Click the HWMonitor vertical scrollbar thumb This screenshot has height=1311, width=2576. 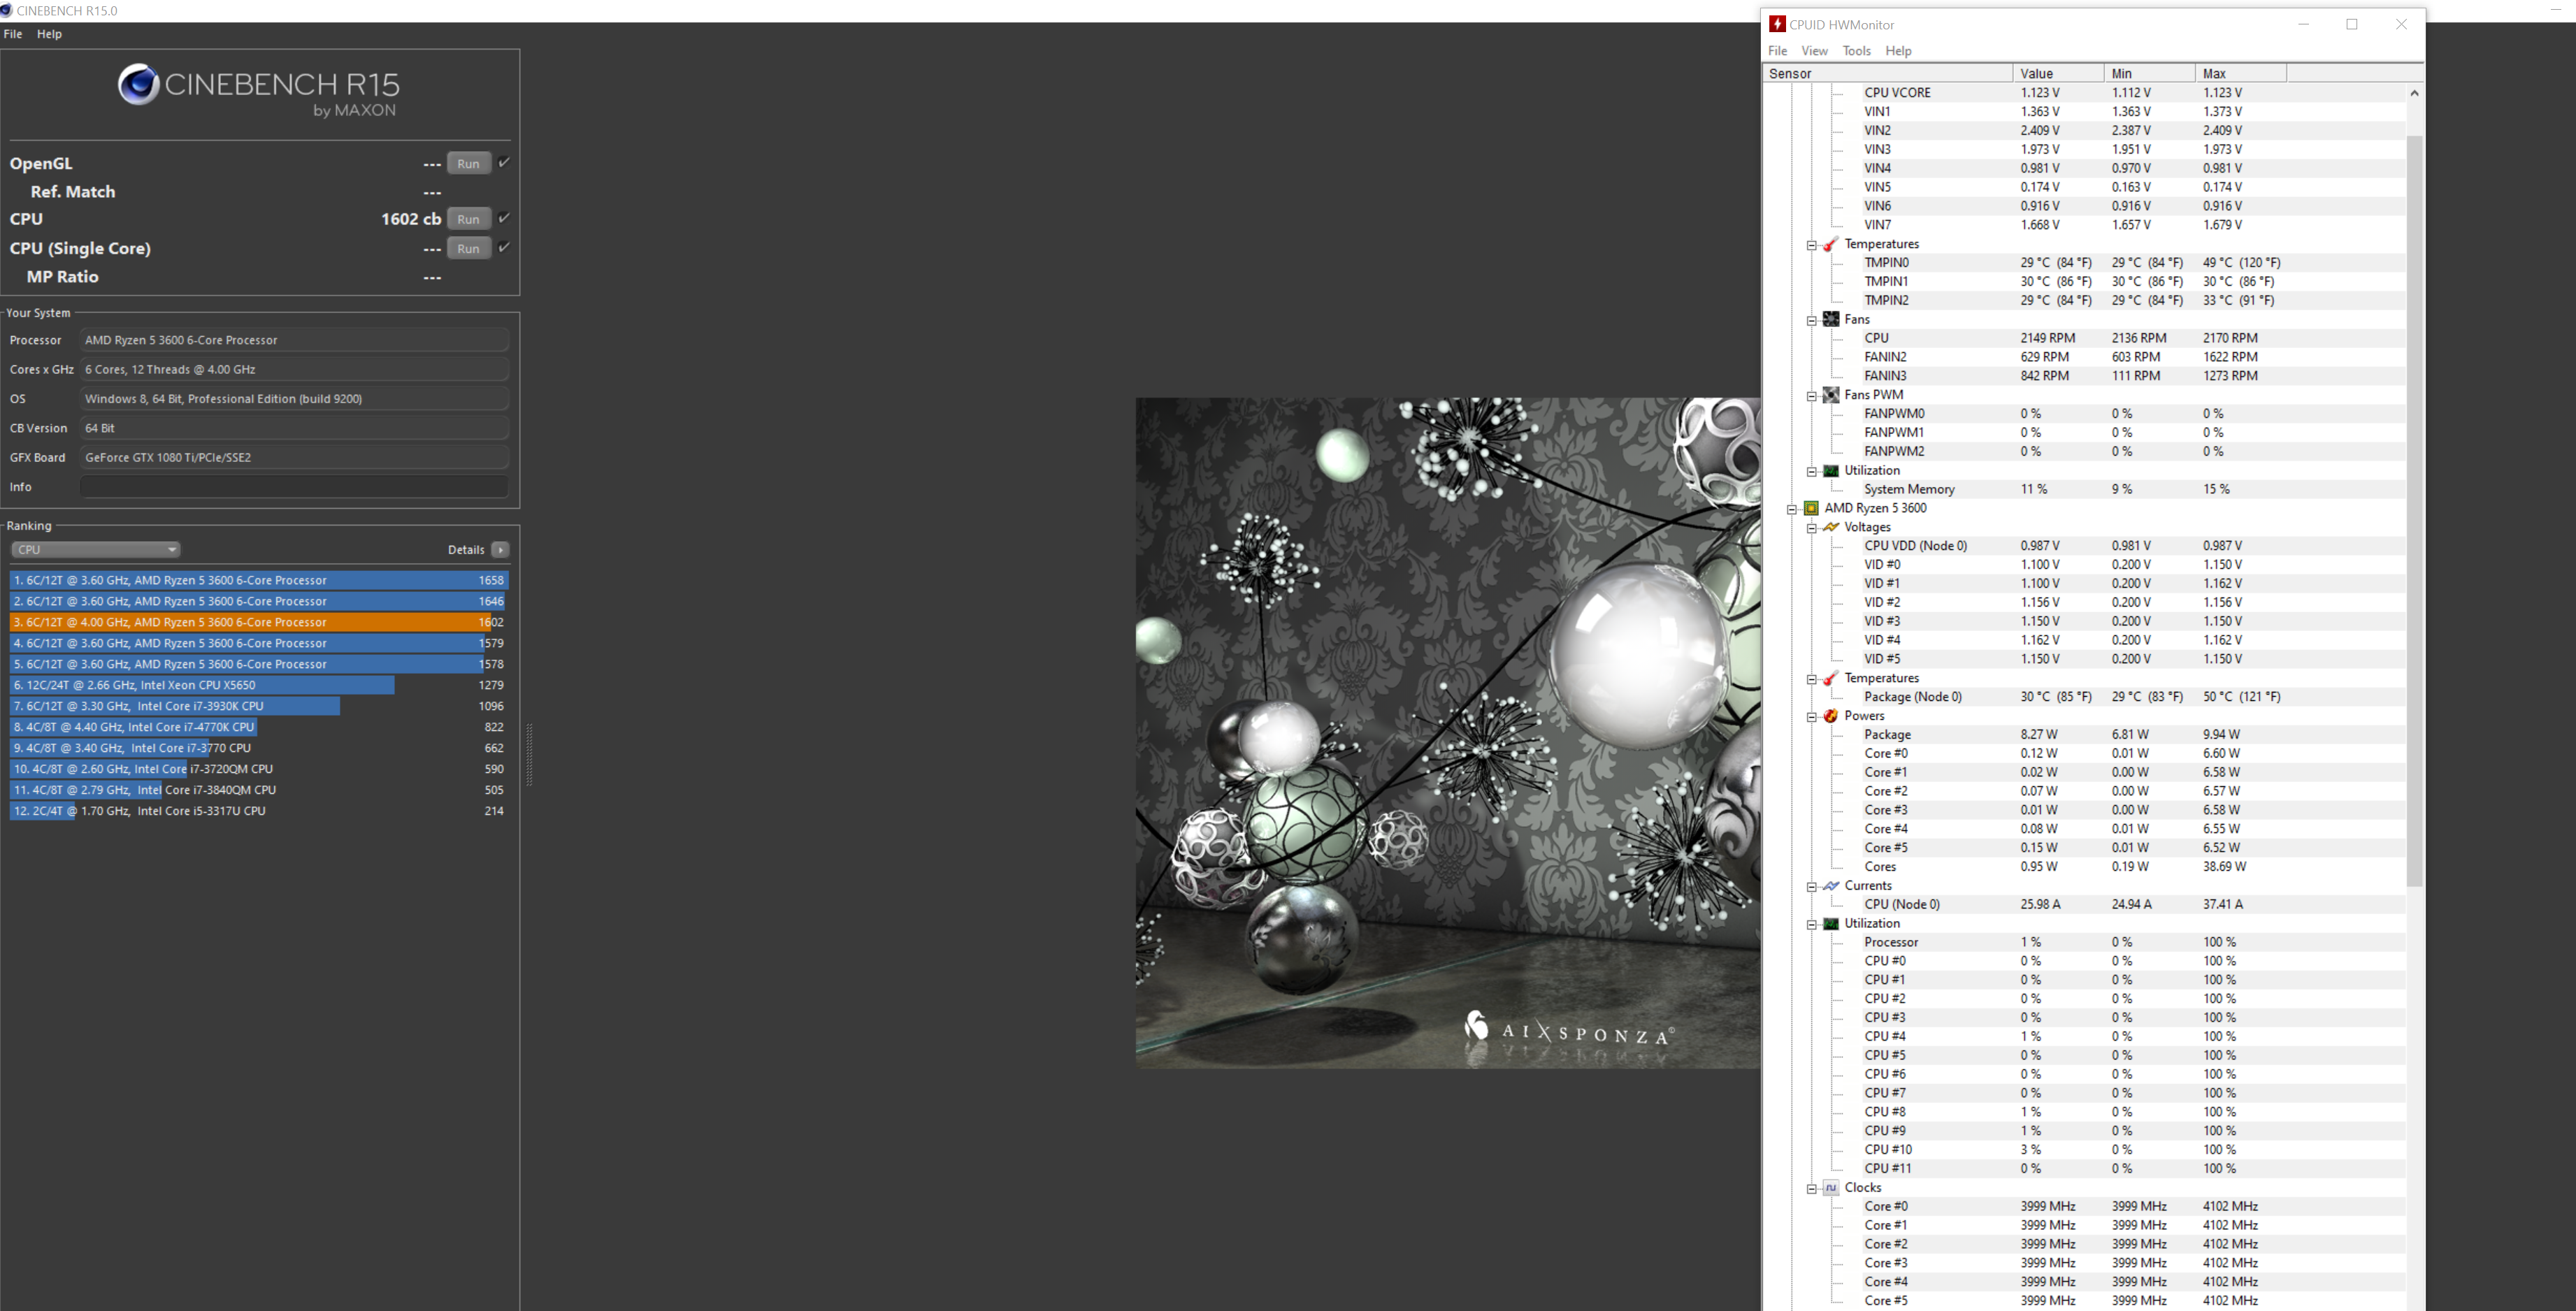pos(2414,510)
